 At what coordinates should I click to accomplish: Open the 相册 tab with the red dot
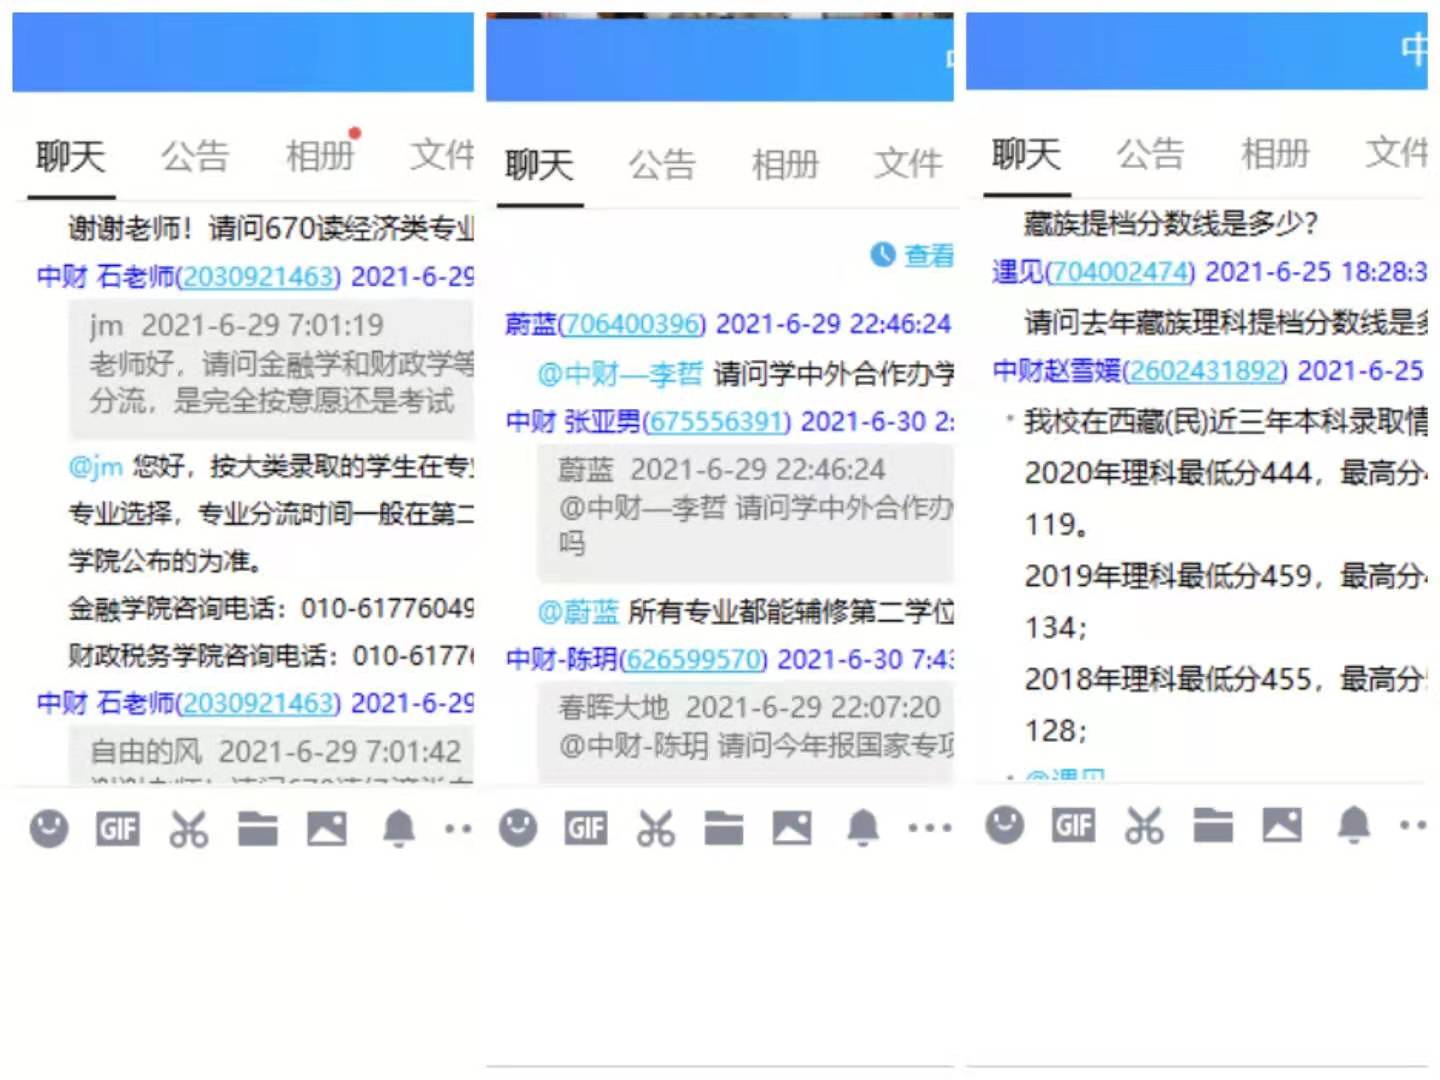(320, 157)
